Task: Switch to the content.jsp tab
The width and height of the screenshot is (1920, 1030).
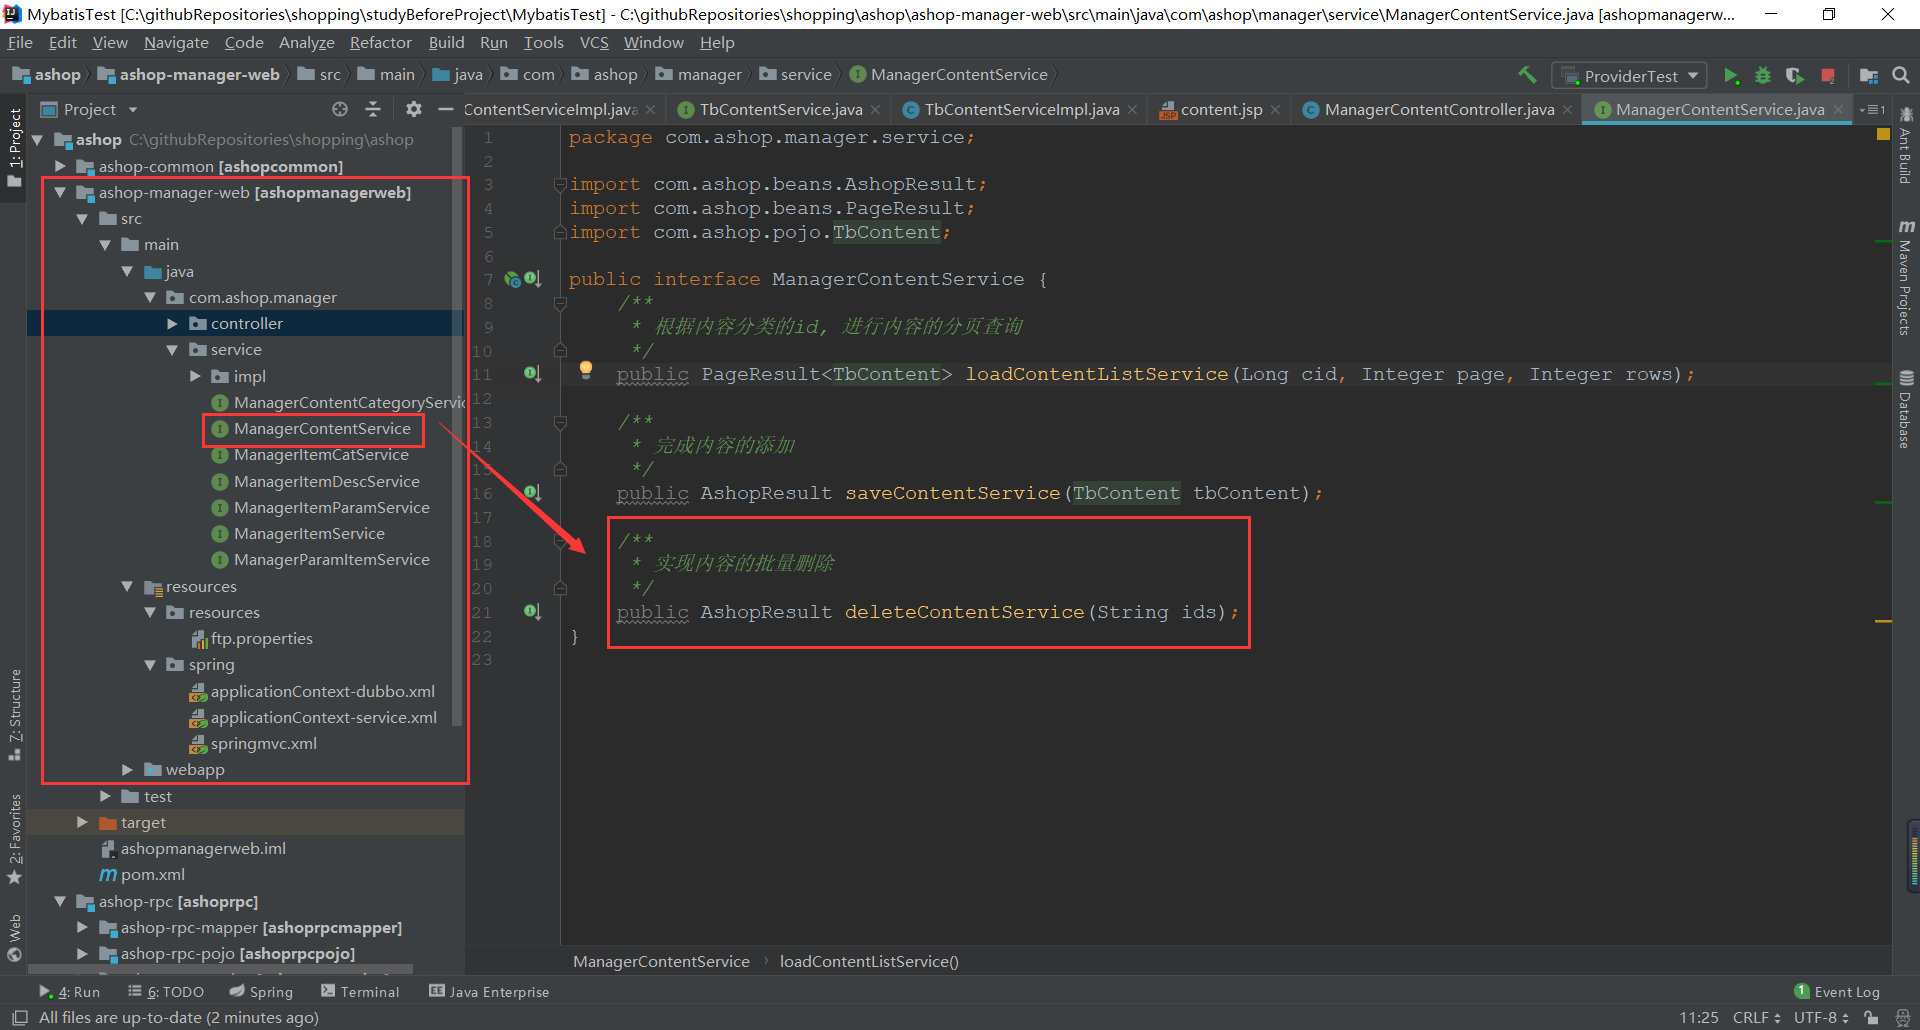Action: [x=1220, y=110]
